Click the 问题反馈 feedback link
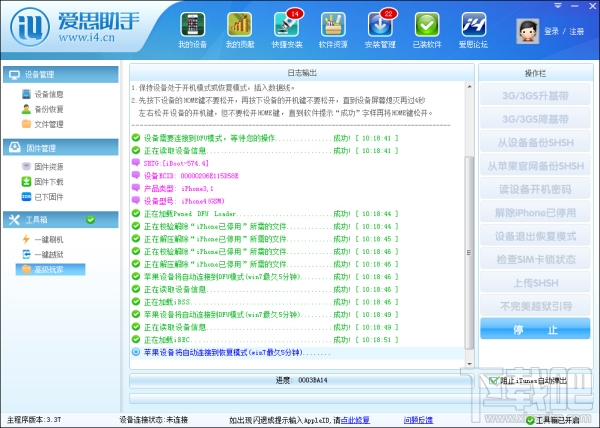This screenshot has height=428, width=600. 418,420
